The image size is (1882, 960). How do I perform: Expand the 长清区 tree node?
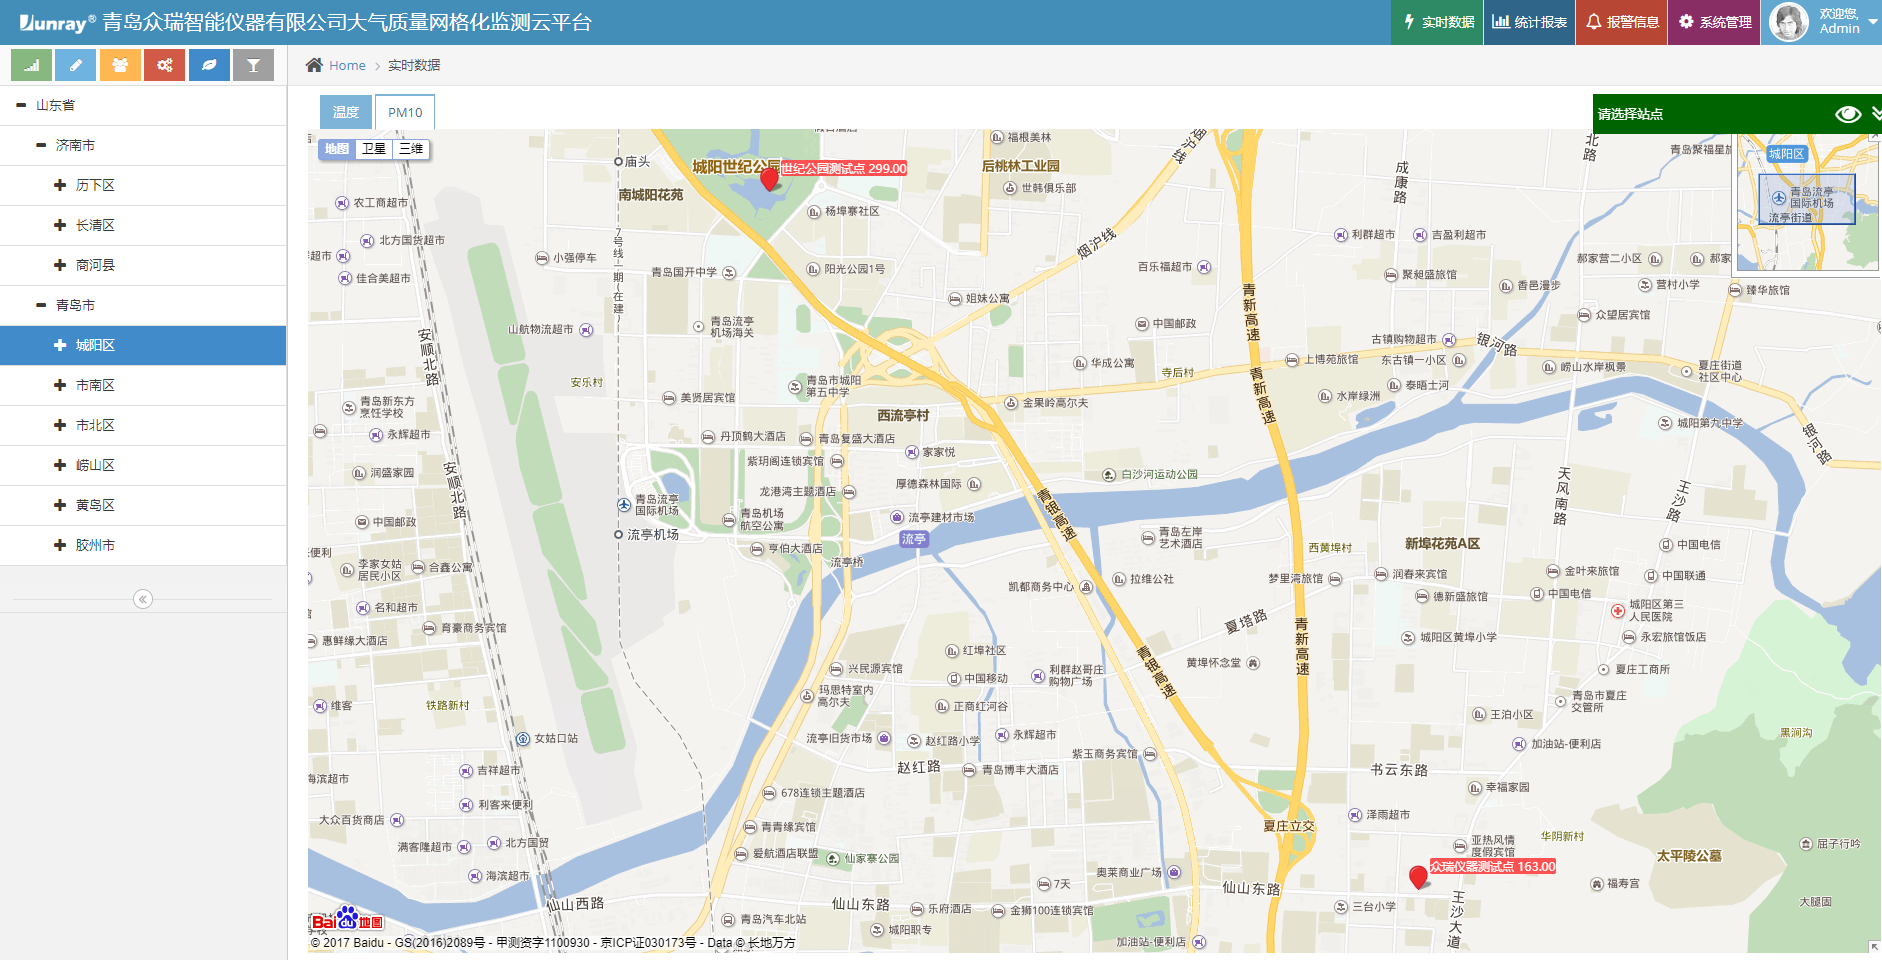pos(60,225)
